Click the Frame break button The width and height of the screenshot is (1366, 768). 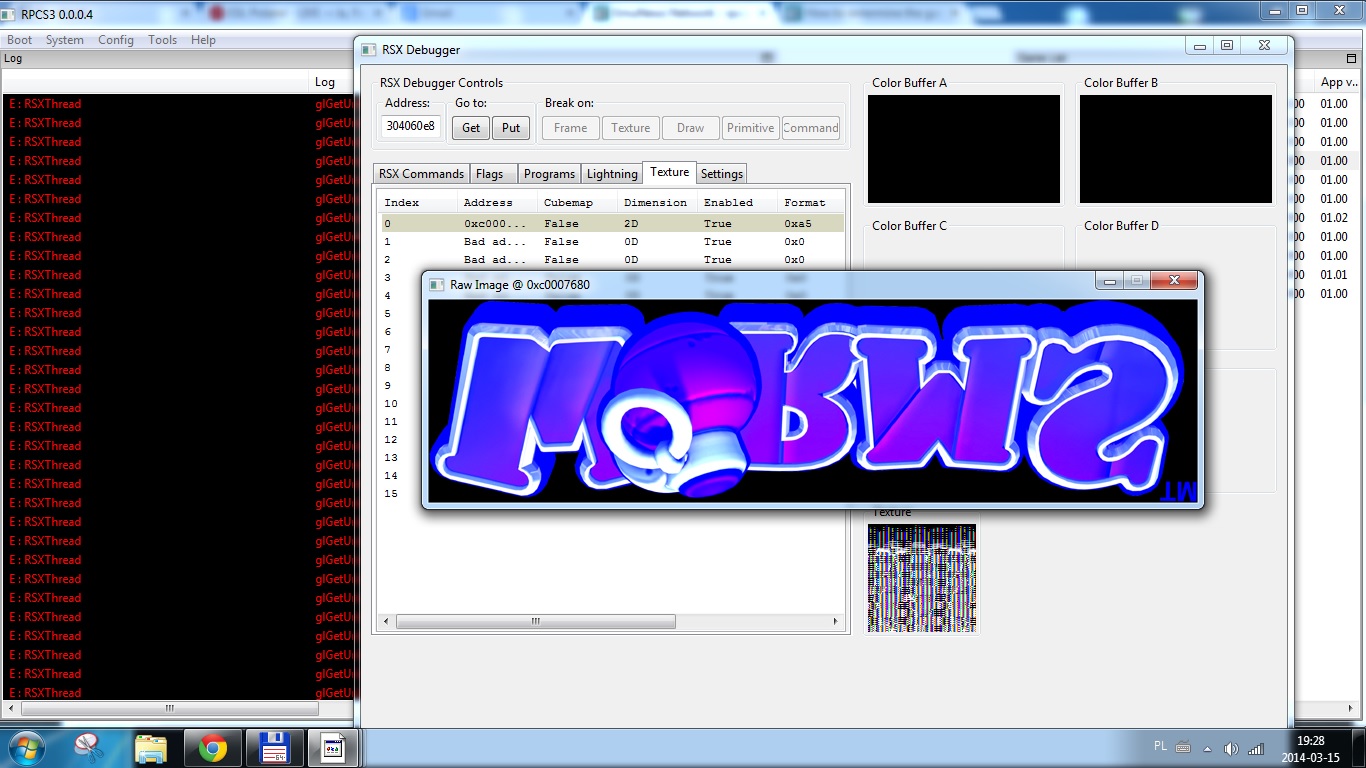tap(571, 127)
